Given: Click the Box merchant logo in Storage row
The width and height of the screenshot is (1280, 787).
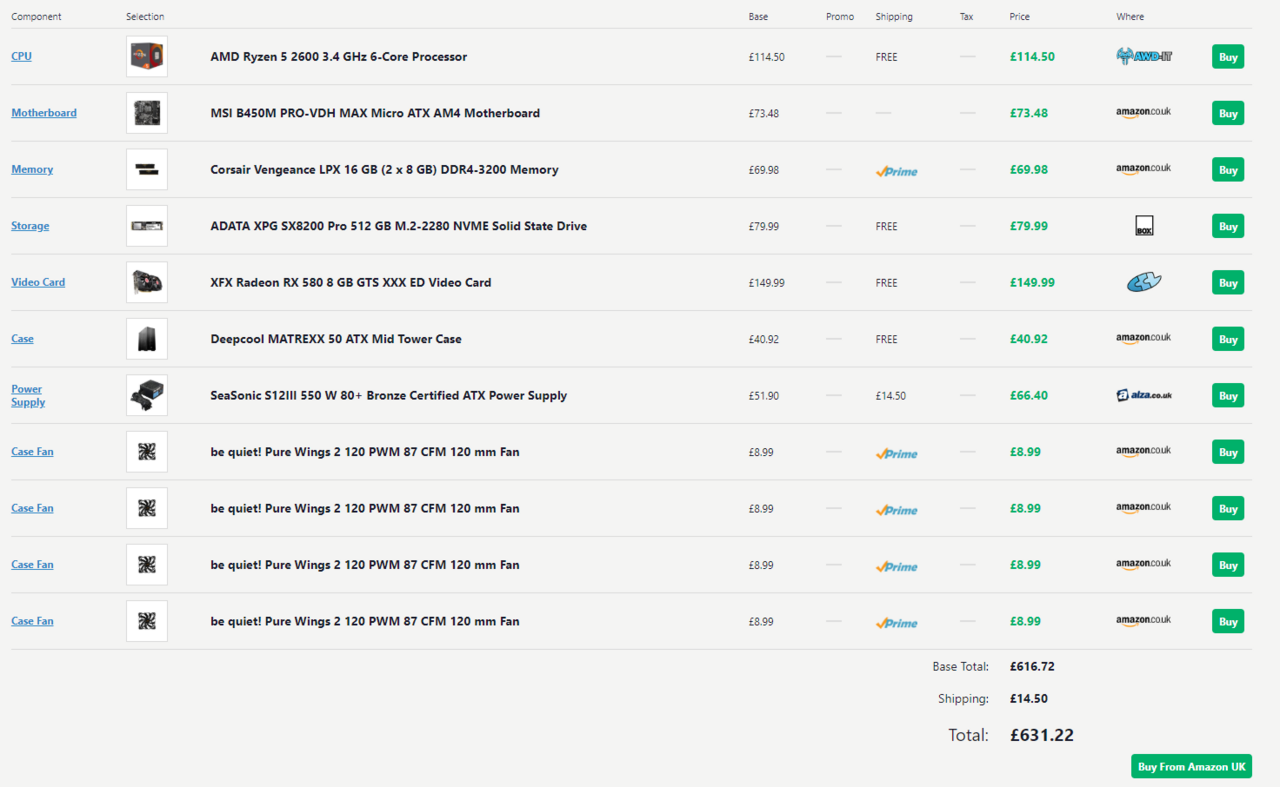Looking at the screenshot, I should 1144,226.
